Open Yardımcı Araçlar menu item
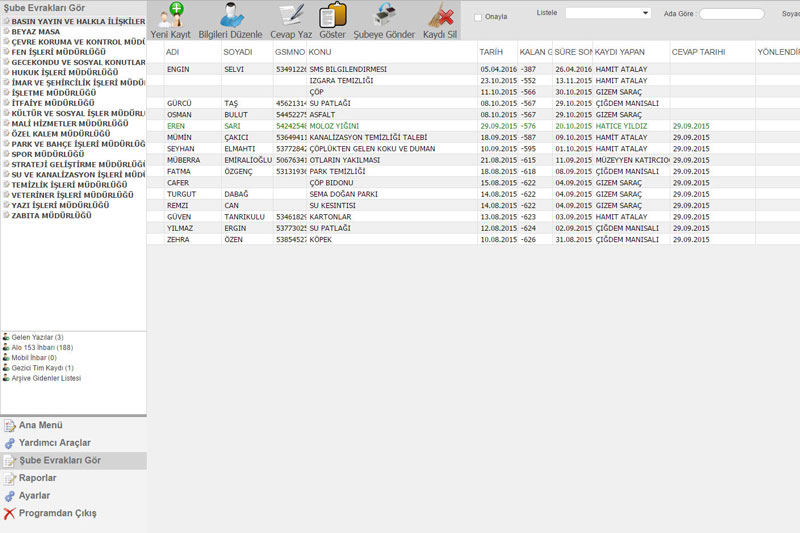Screen dimensions: 800x533 click(55, 443)
